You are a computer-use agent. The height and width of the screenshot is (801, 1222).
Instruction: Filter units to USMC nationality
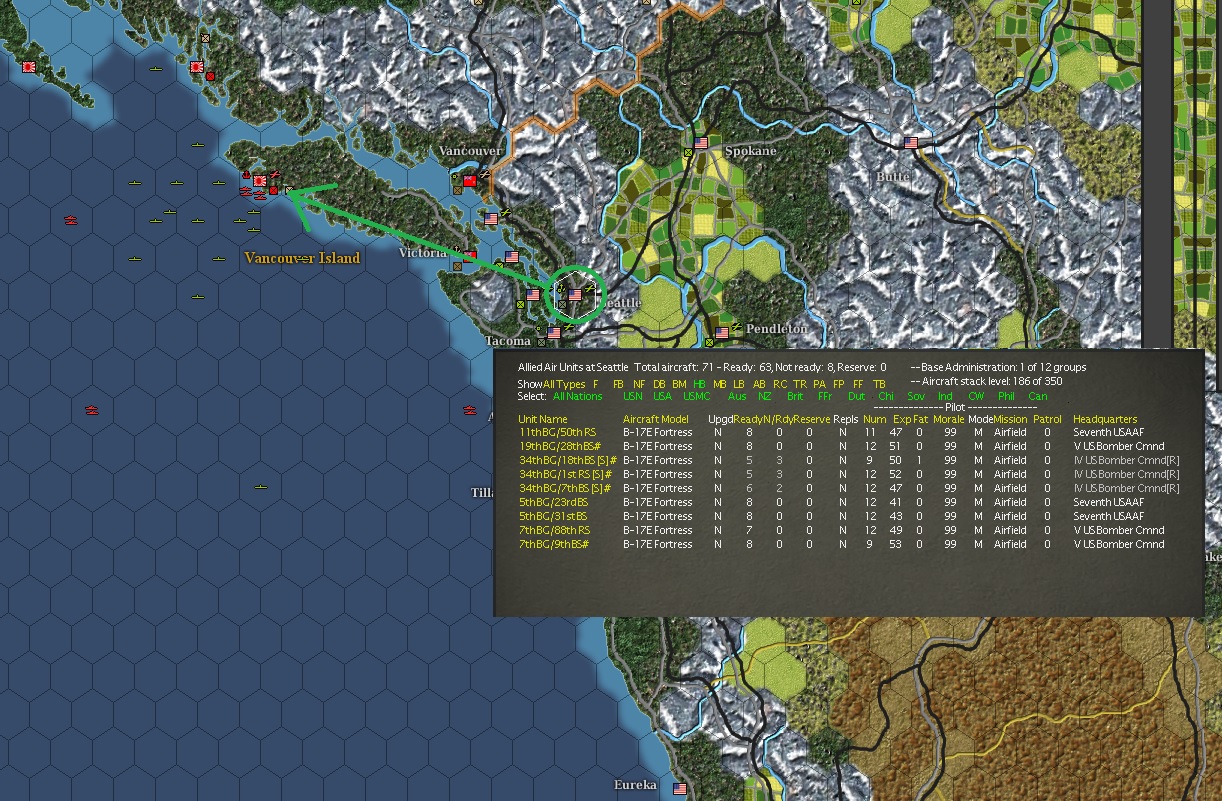point(697,396)
